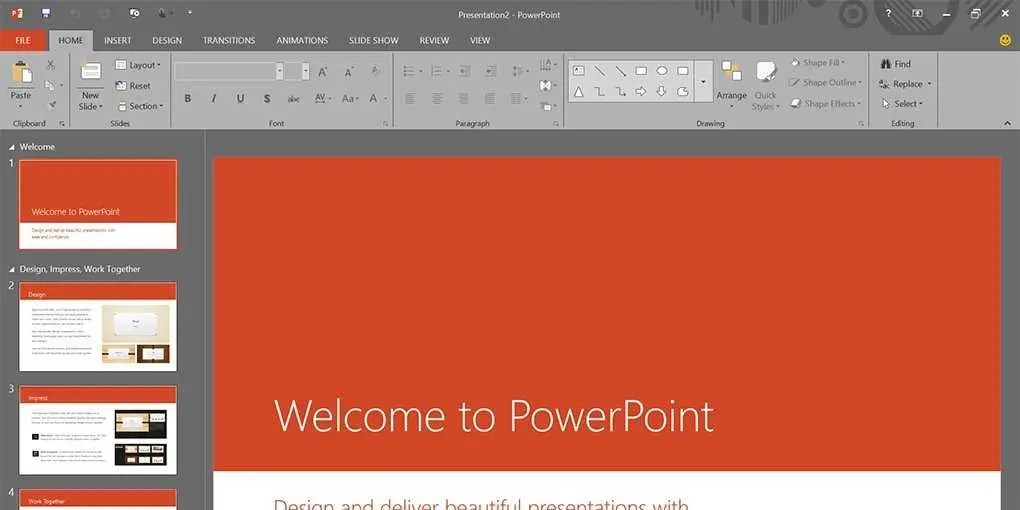Image resolution: width=1020 pixels, height=510 pixels.
Task: Select the Isosceles Triangle shape
Action: pyautogui.click(x=578, y=92)
